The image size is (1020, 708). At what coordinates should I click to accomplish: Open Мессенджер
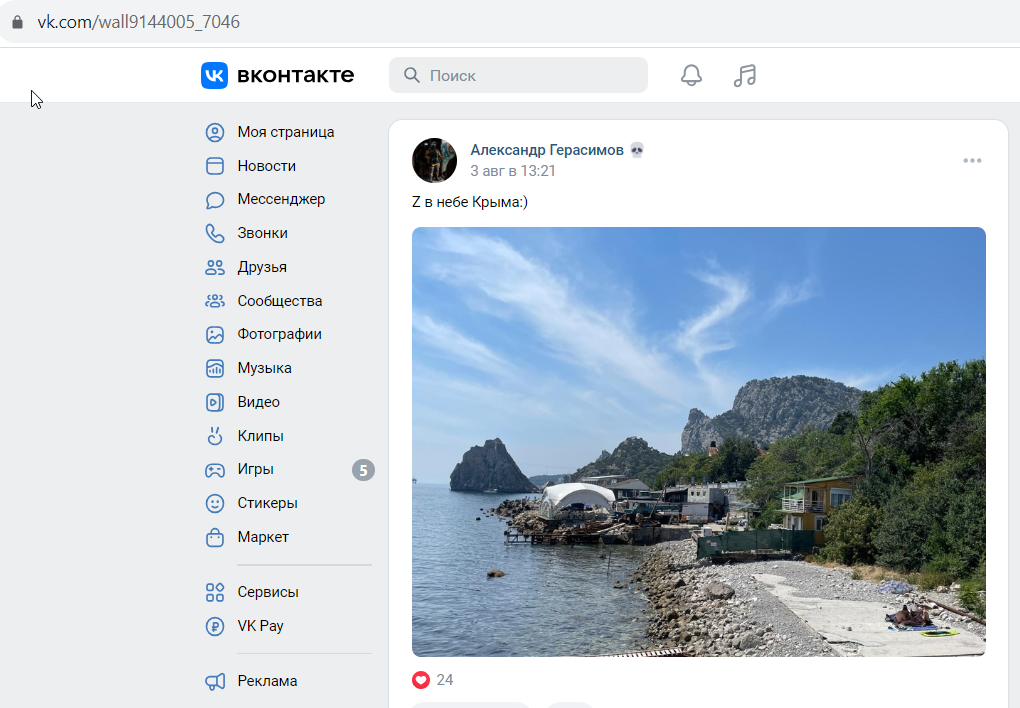281,199
